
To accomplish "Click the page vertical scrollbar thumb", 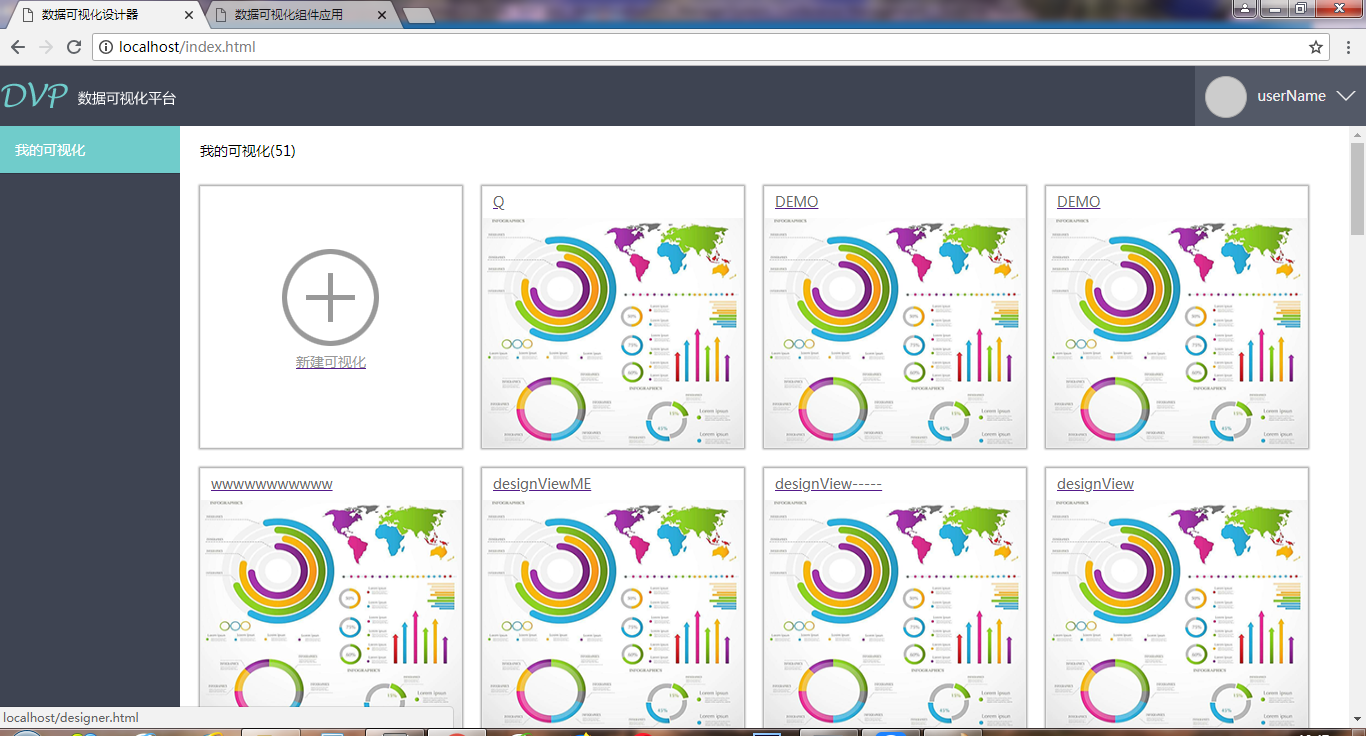I will (1357, 188).
